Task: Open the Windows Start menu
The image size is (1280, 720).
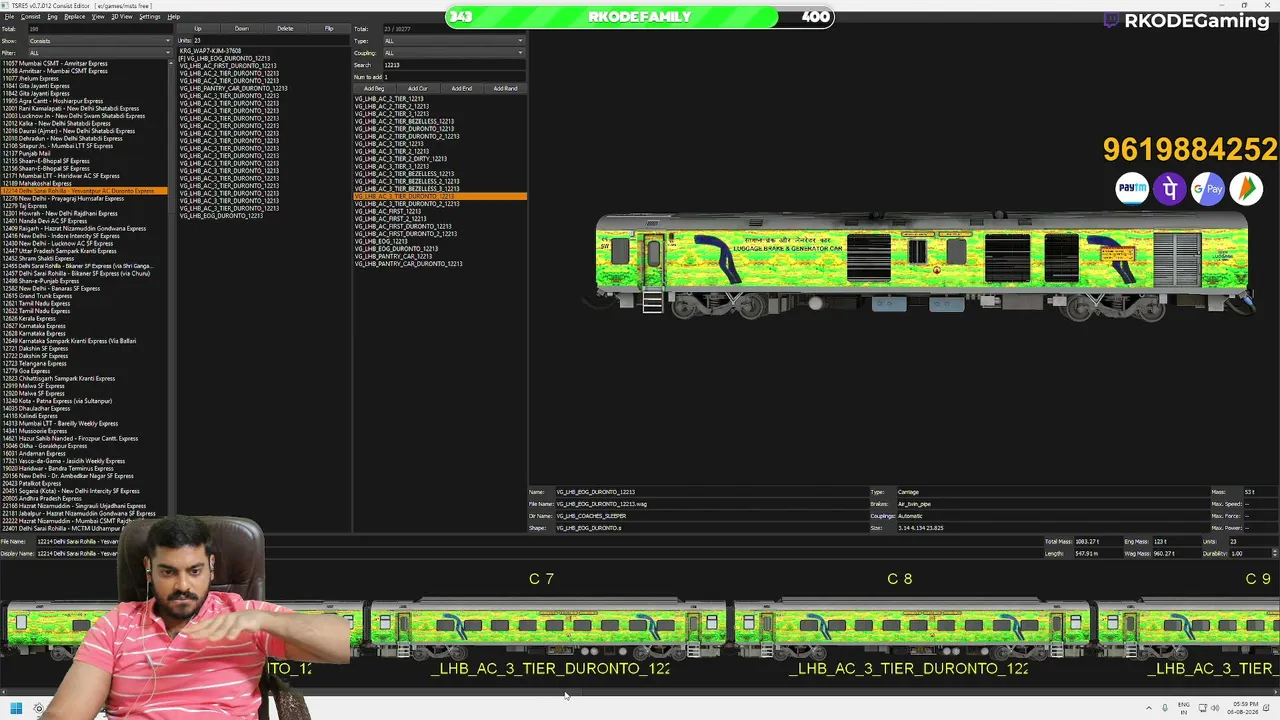Action: pos(16,709)
